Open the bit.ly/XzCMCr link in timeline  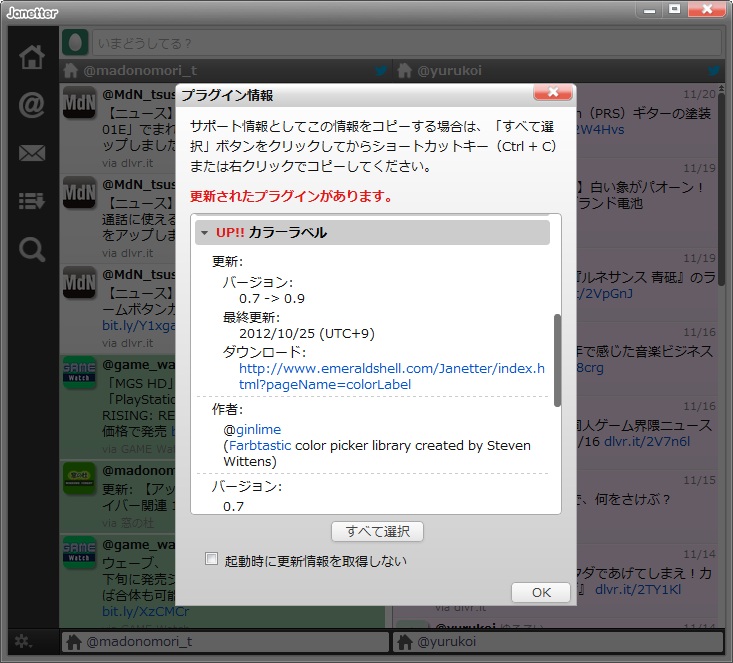145,611
